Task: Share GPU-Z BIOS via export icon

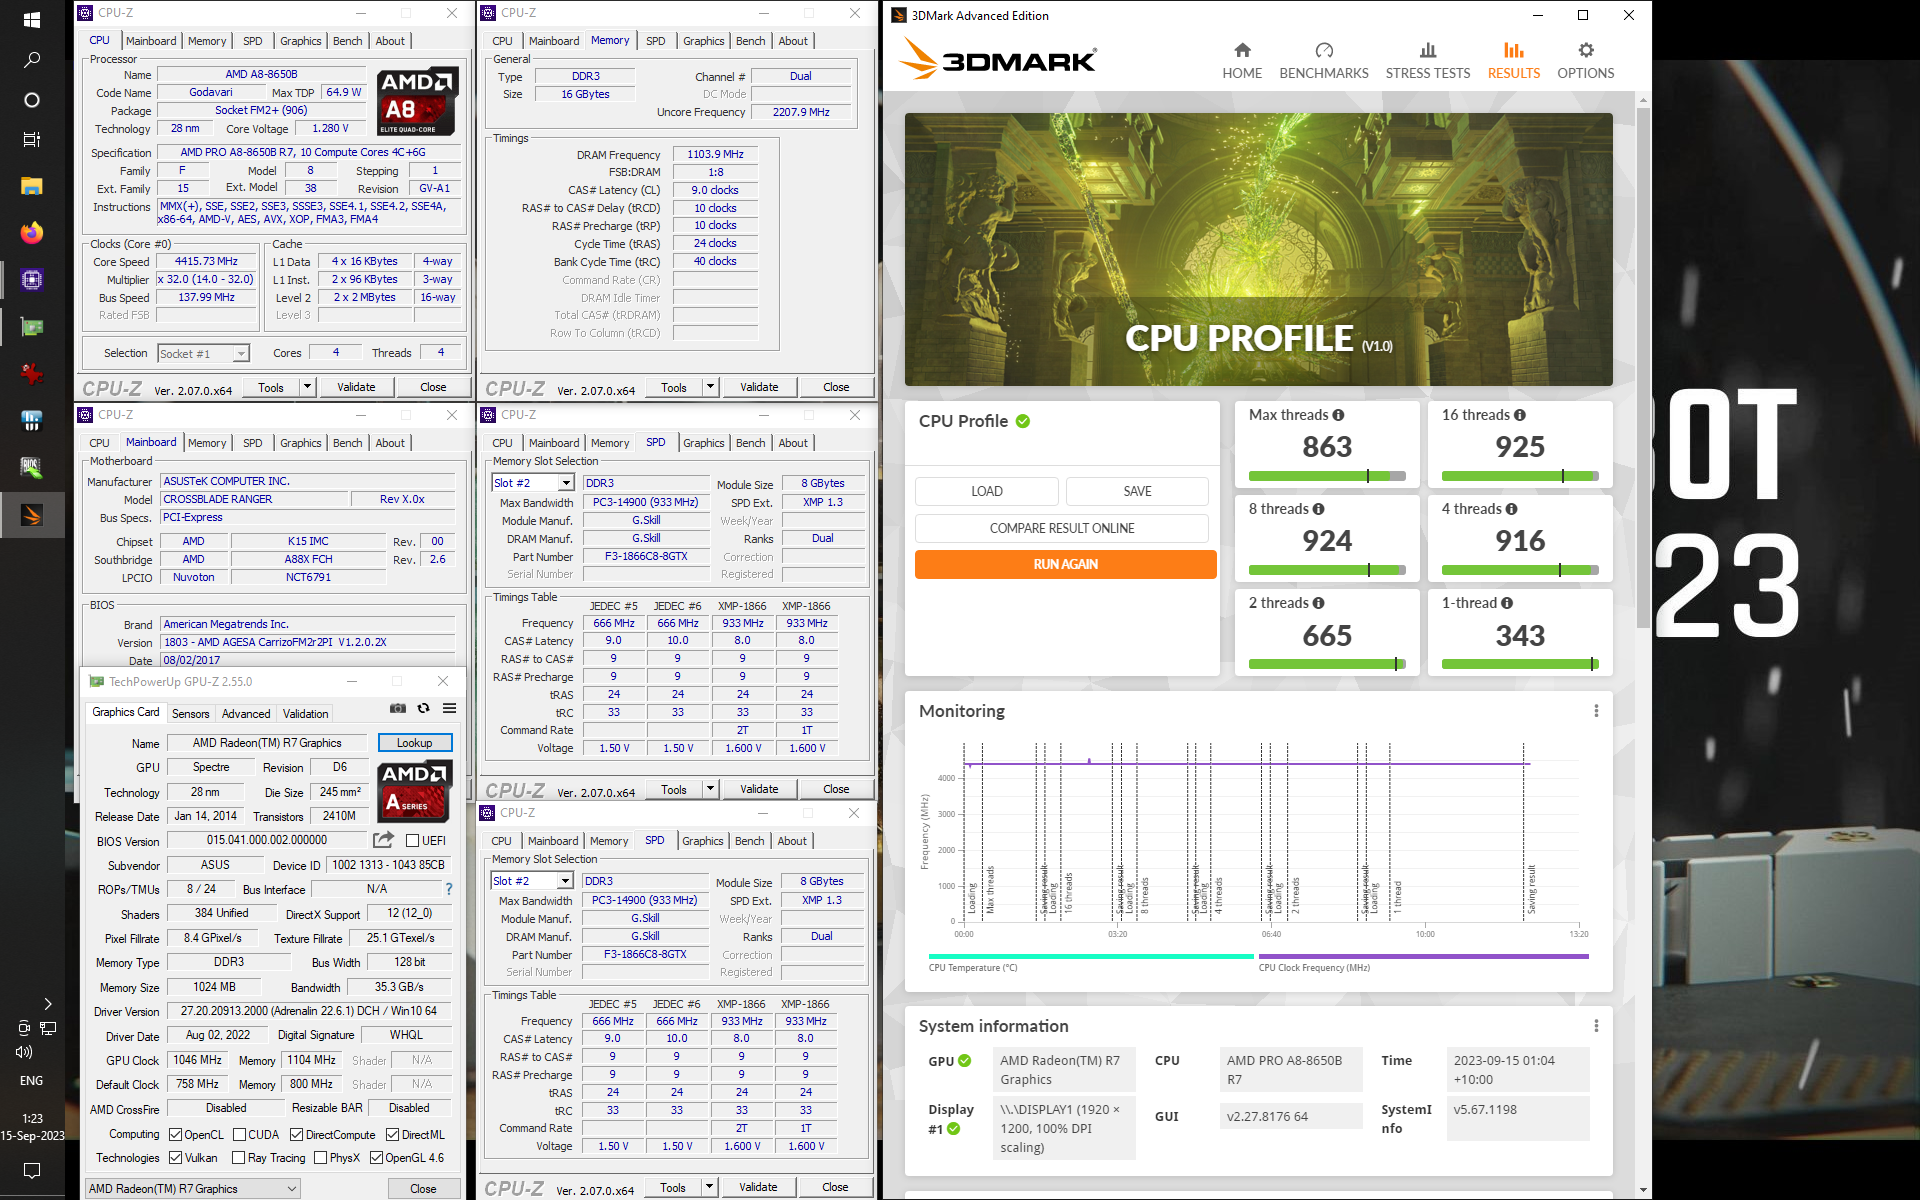Action: [x=383, y=840]
